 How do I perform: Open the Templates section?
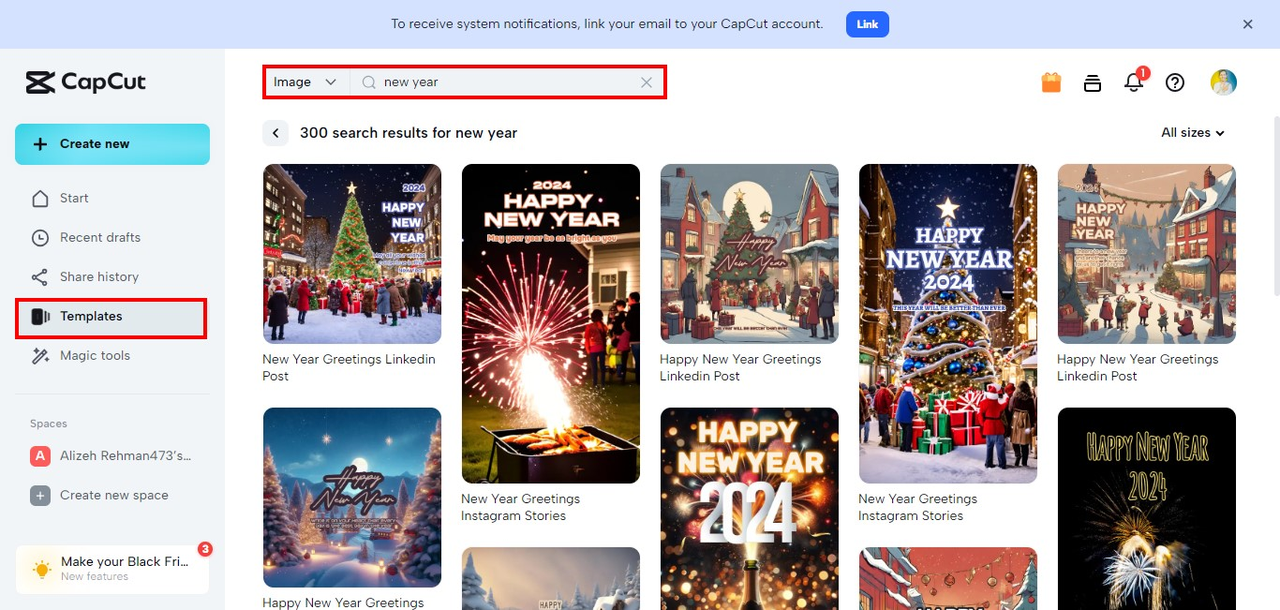point(111,317)
